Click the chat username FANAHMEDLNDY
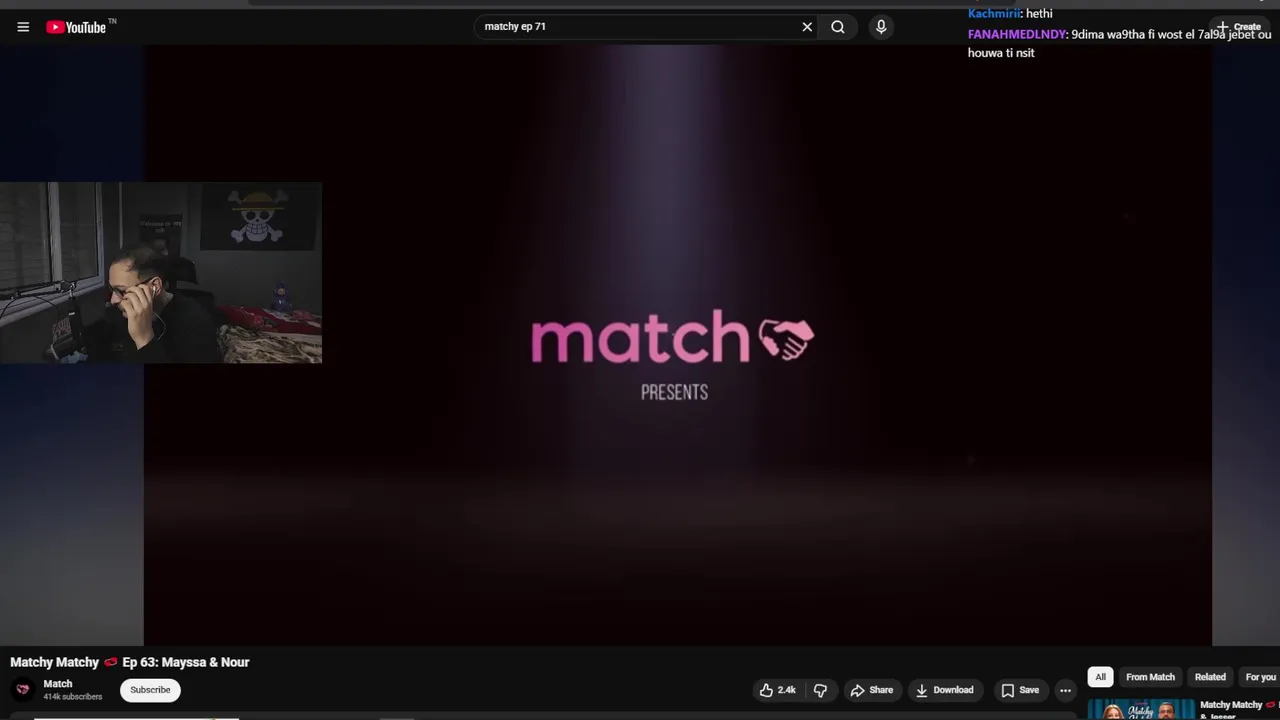This screenshot has height=720, width=1280. (1017, 34)
